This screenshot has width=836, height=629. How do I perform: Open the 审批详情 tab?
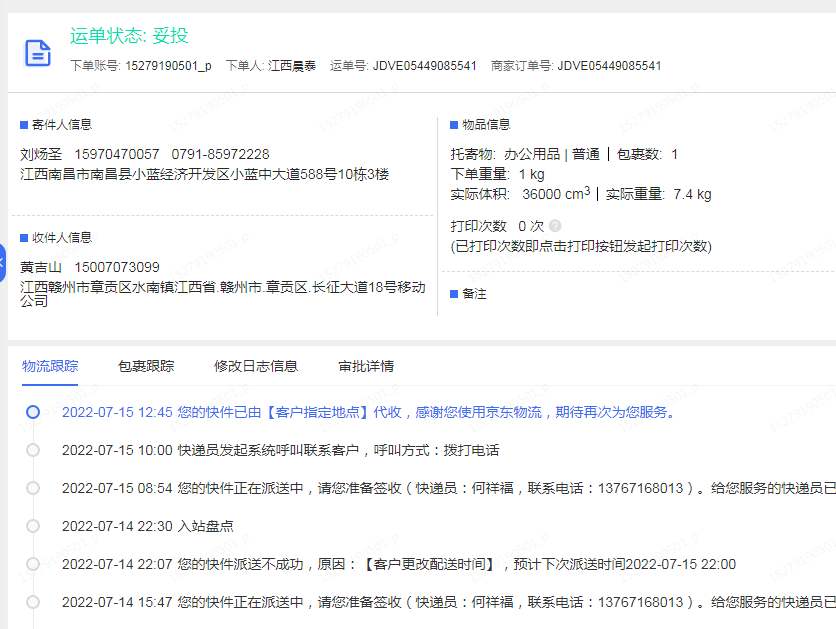tap(366, 366)
